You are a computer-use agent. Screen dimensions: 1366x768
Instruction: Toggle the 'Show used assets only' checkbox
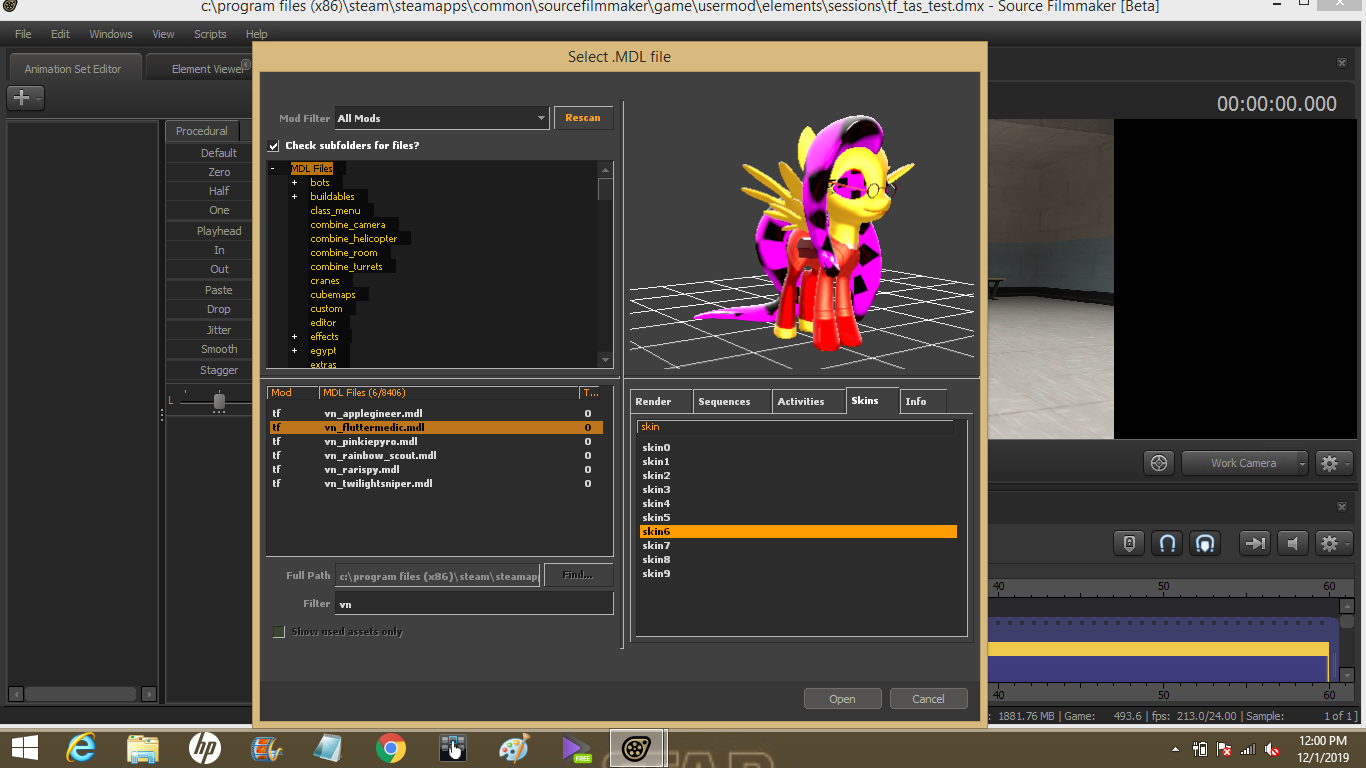click(x=279, y=632)
